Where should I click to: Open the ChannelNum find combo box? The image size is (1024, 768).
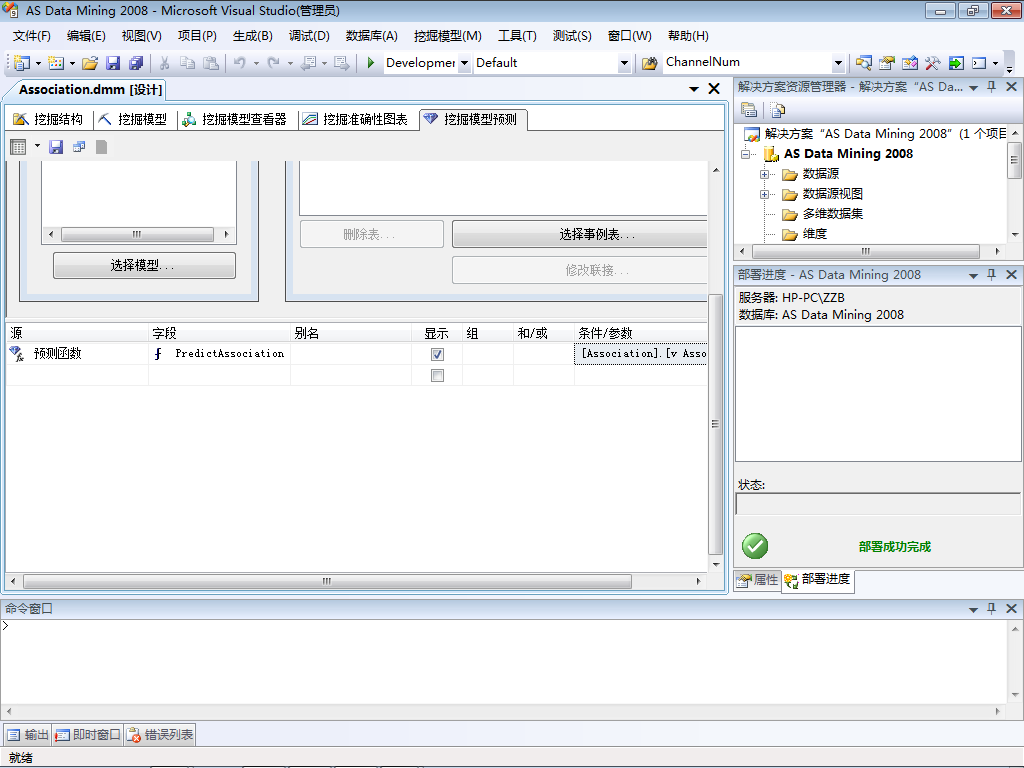click(839, 63)
